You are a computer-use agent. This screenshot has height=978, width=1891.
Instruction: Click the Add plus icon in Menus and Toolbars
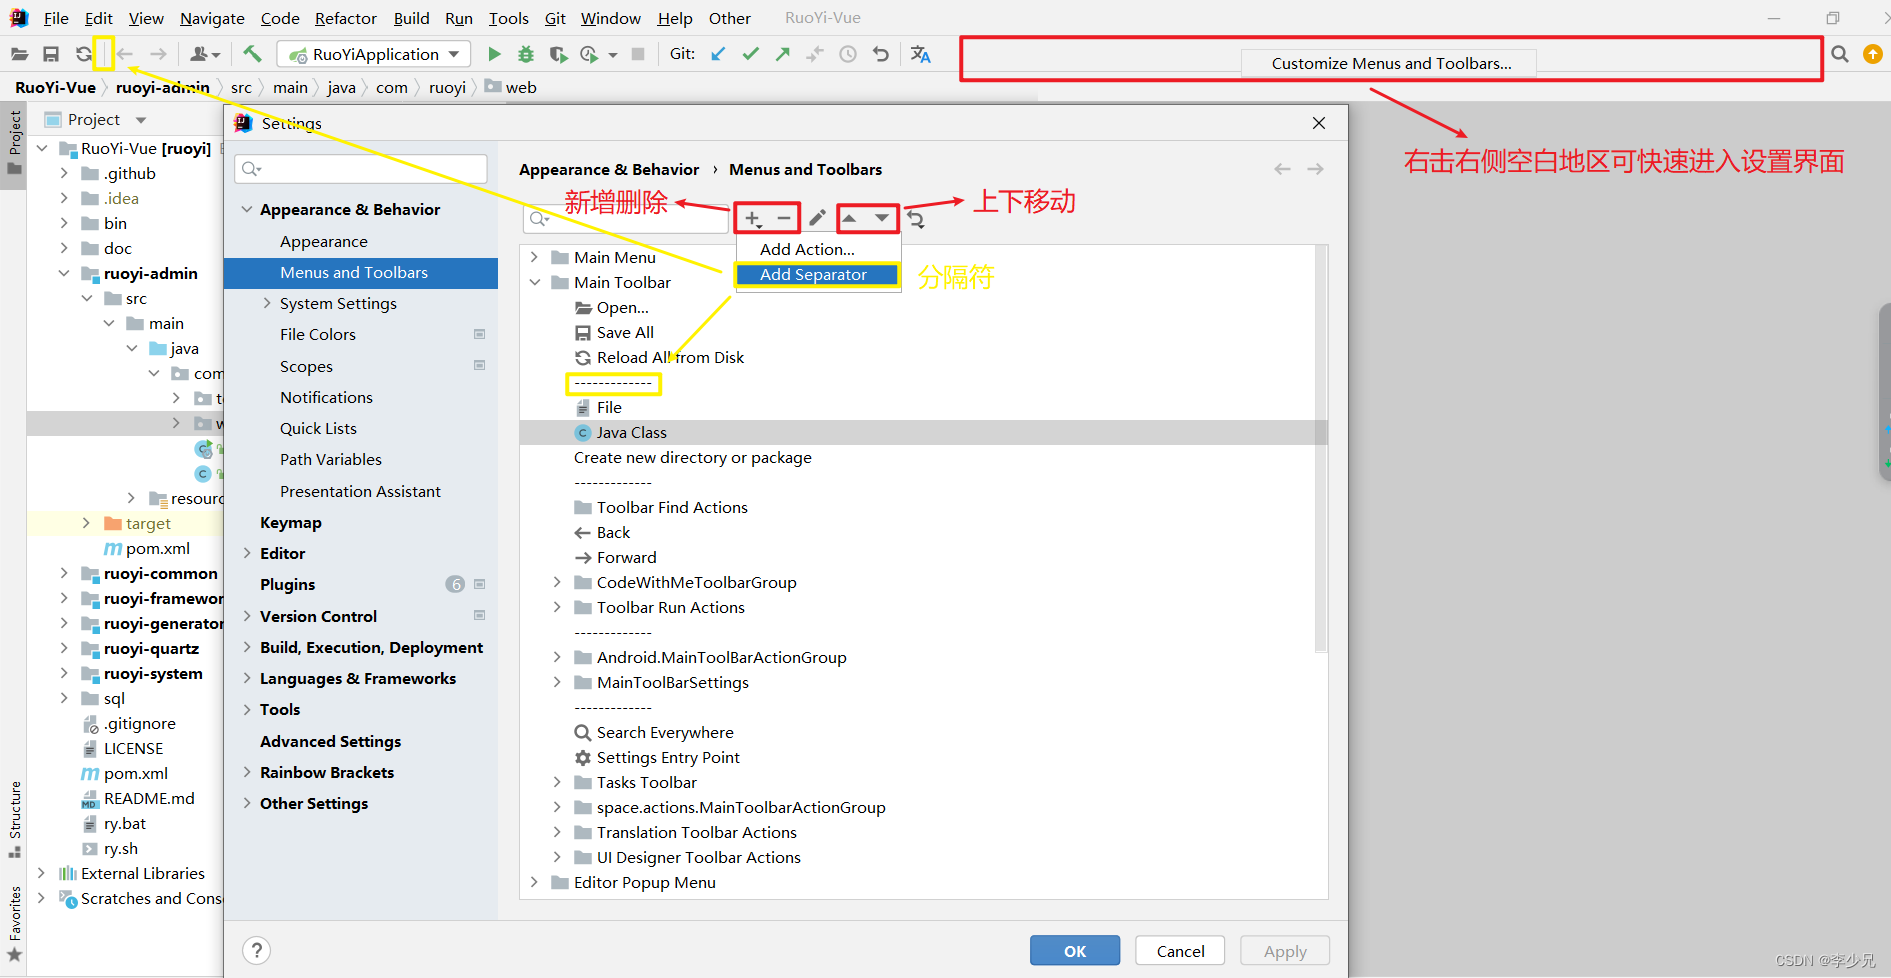tap(753, 218)
